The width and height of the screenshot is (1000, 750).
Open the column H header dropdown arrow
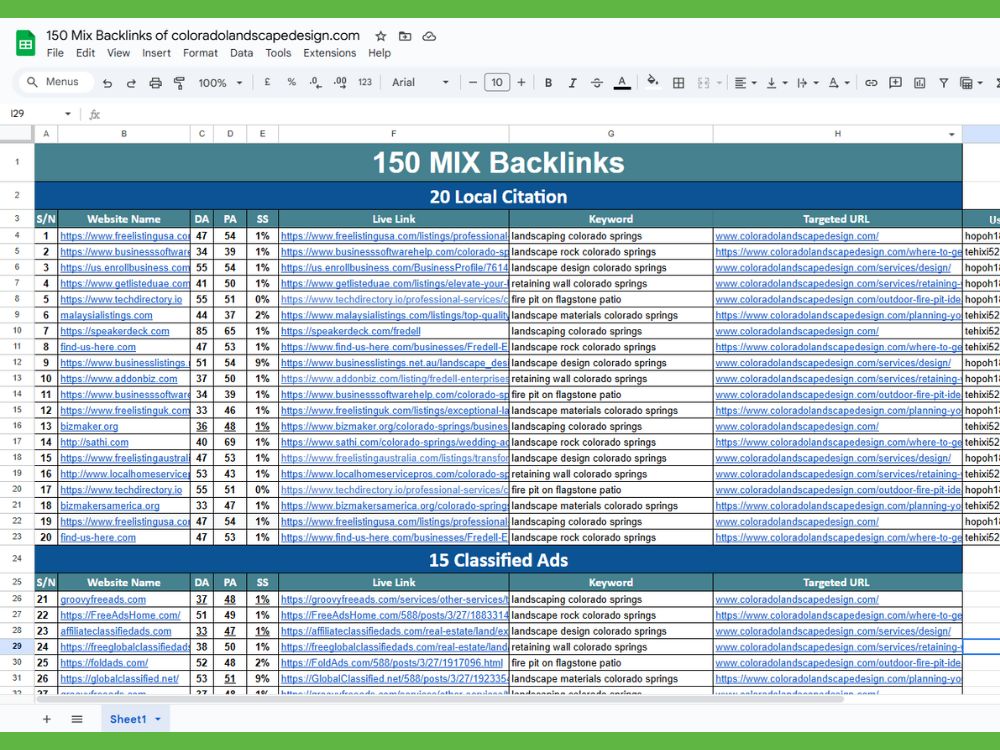click(952, 134)
